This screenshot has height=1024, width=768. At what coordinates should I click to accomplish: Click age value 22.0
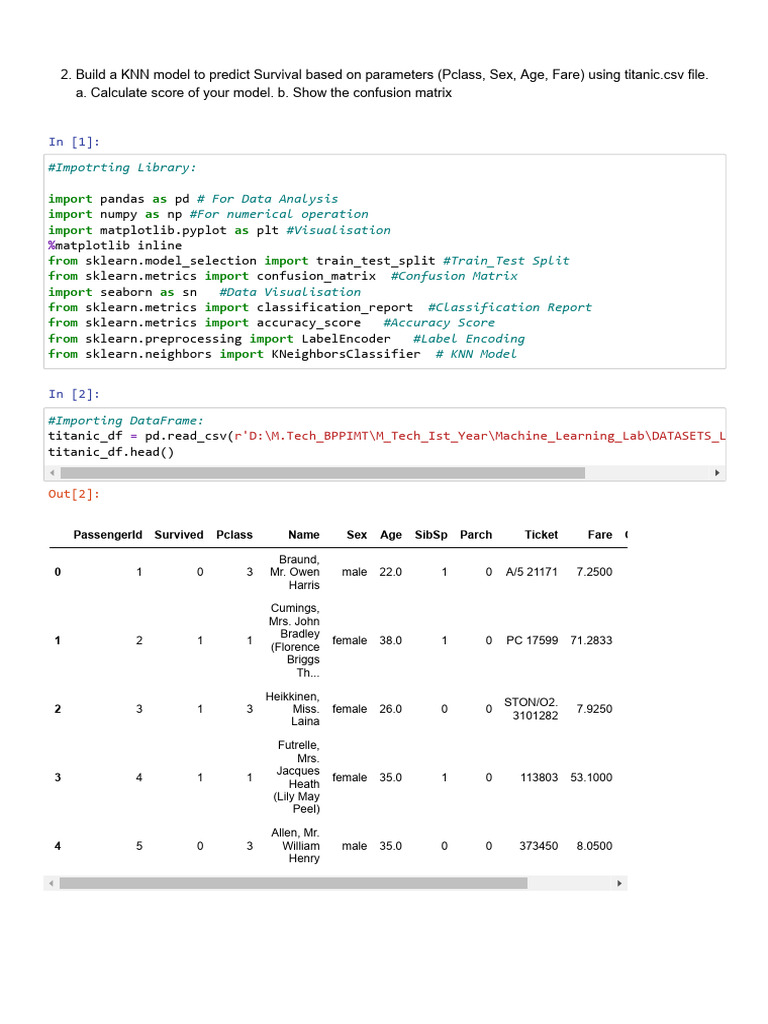click(x=391, y=572)
